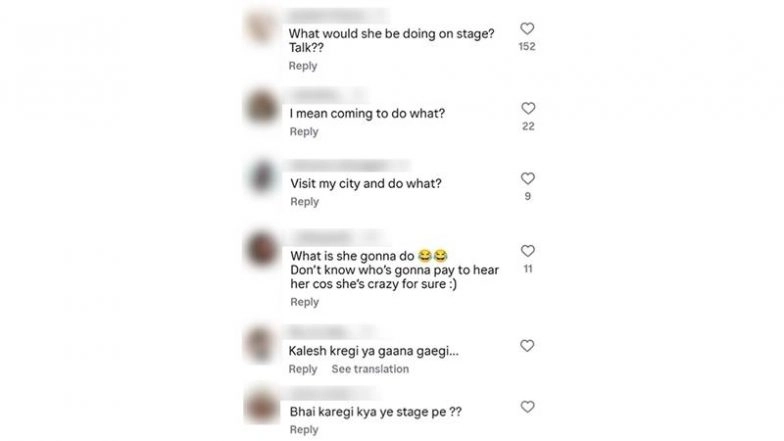The image size is (784, 441).
Task: Open first commenter's blurred profile picture
Action: click(x=262, y=26)
